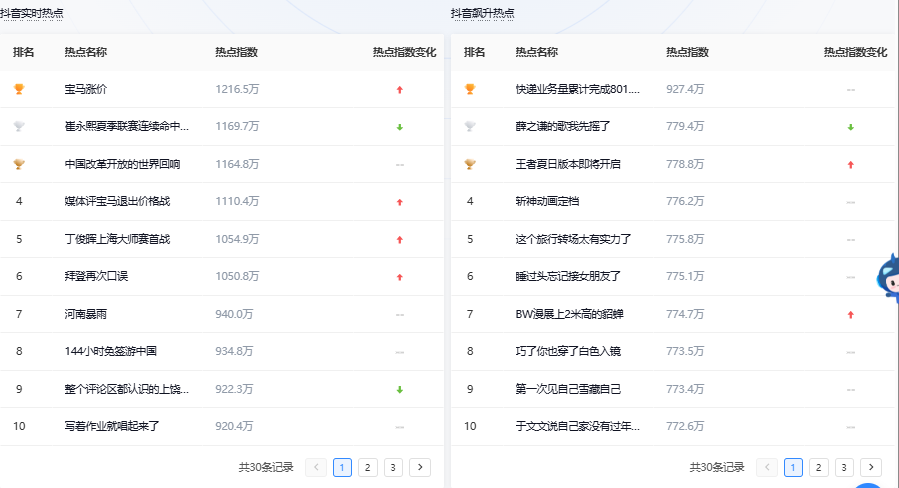Click the gold trophy icon for 宝马涨价

(x=19, y=89)
